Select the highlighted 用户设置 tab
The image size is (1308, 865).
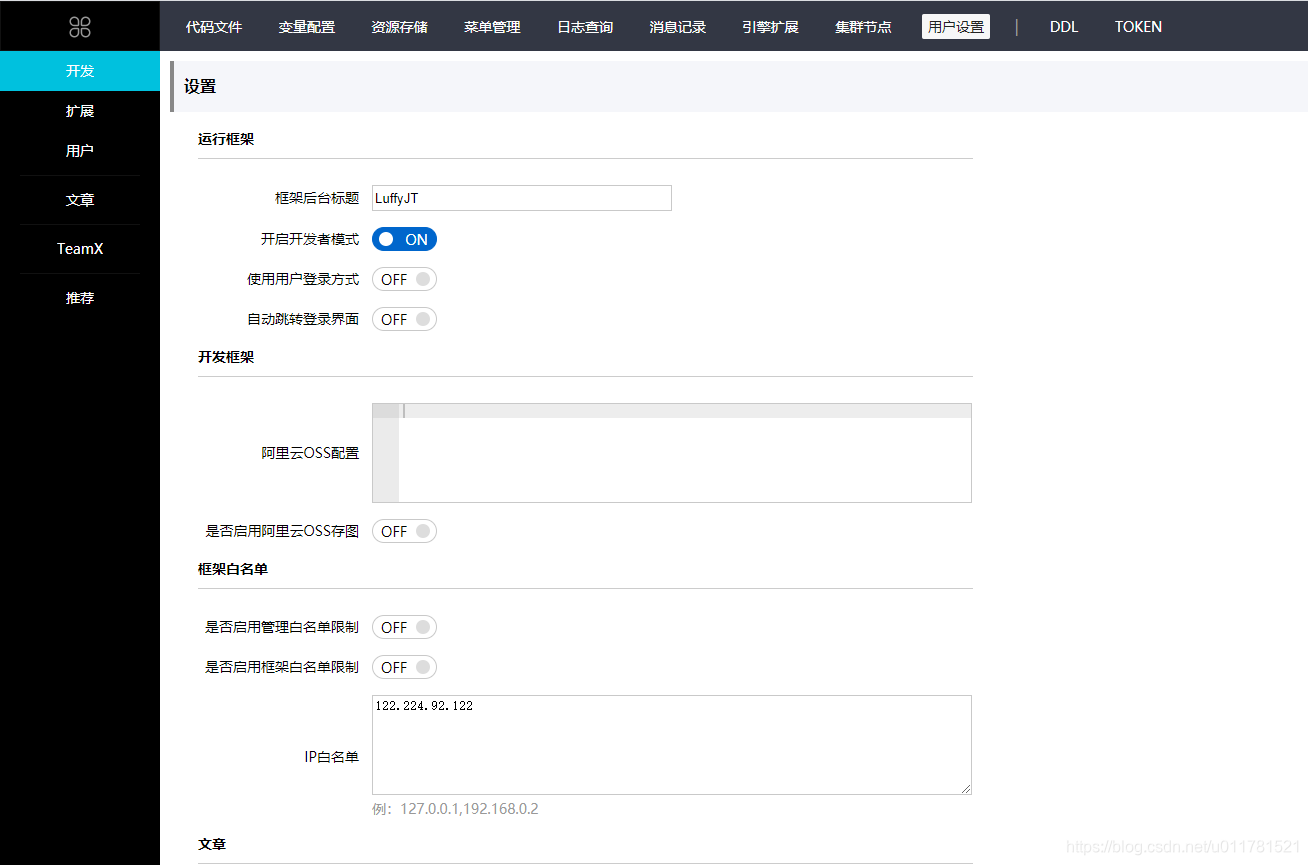[x=955, y=26]
